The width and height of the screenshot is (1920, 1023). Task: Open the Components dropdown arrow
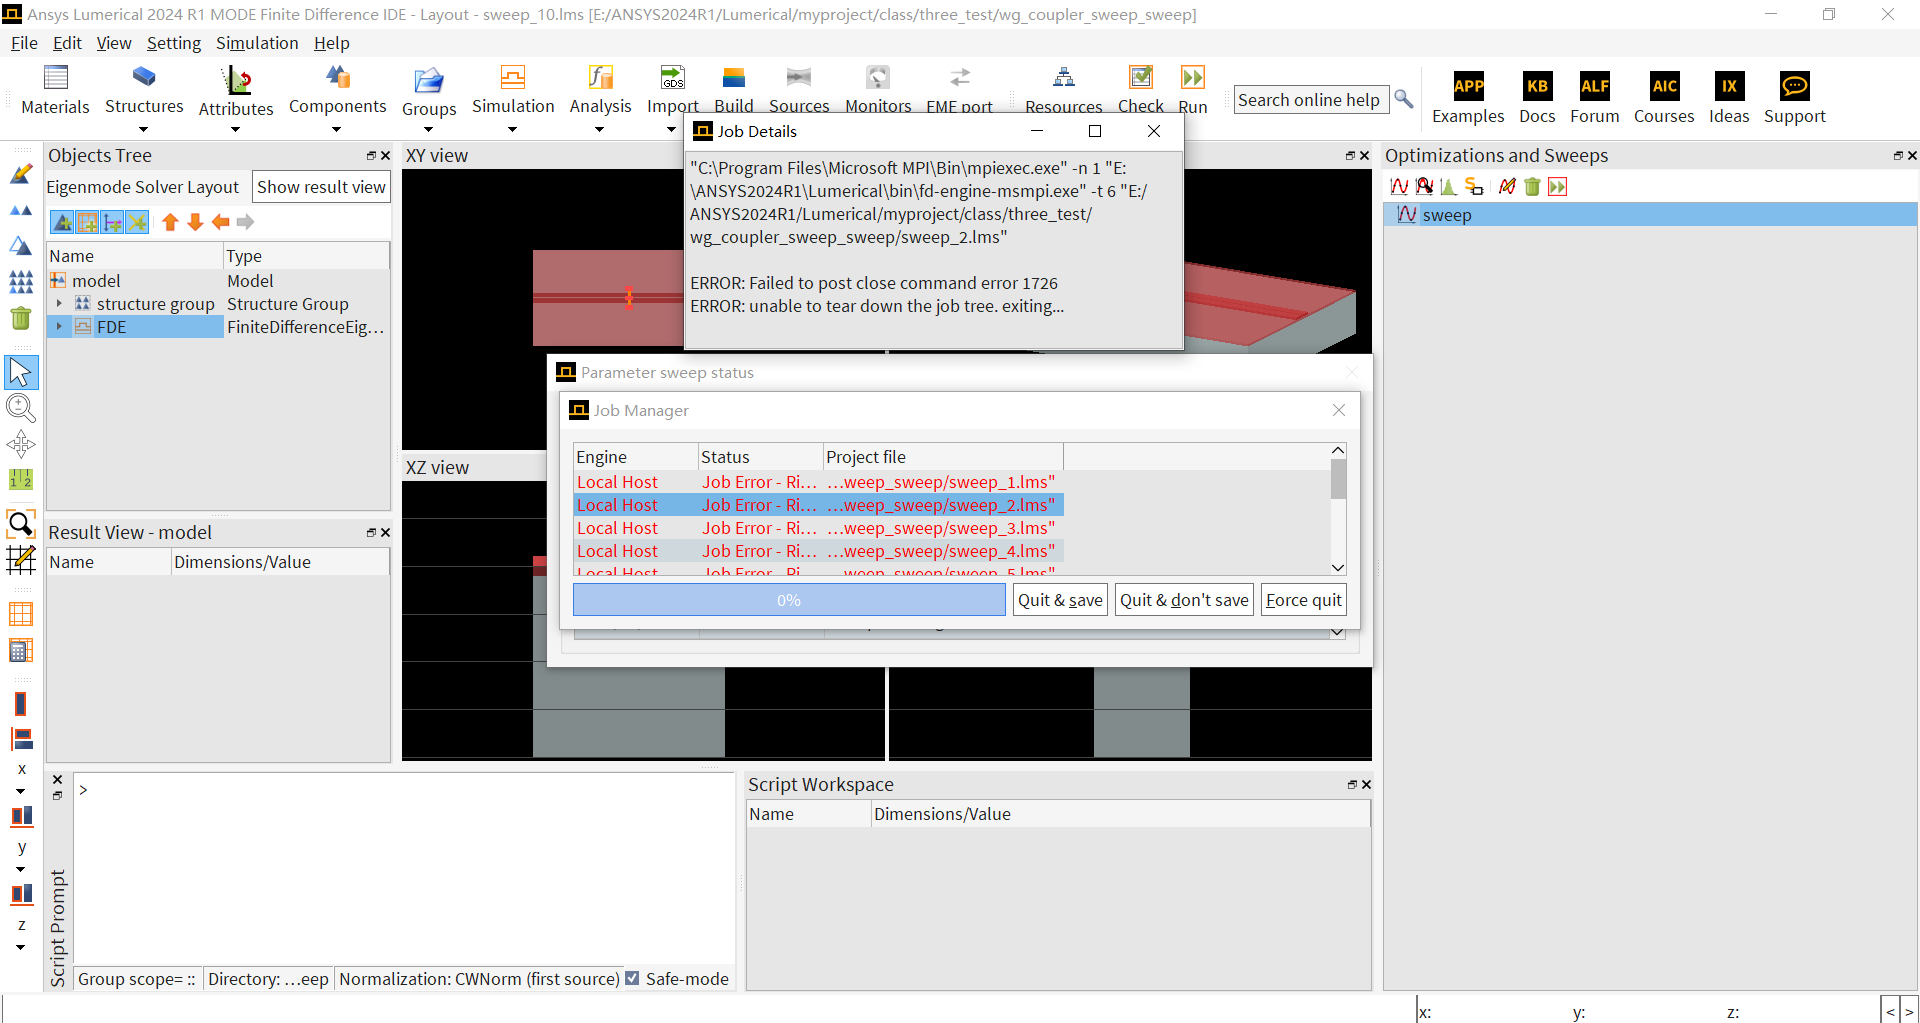coord(337,129)
